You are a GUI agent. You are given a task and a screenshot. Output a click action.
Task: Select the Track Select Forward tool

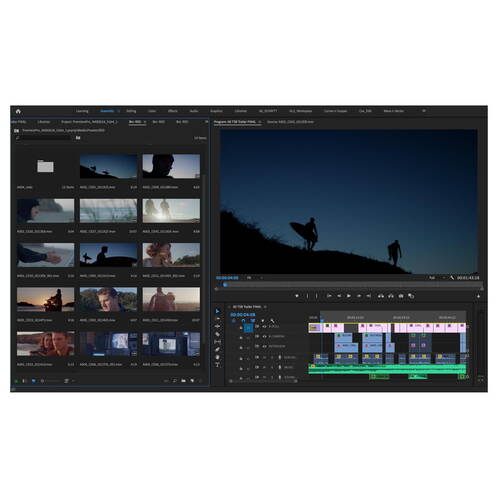(218, 319)
